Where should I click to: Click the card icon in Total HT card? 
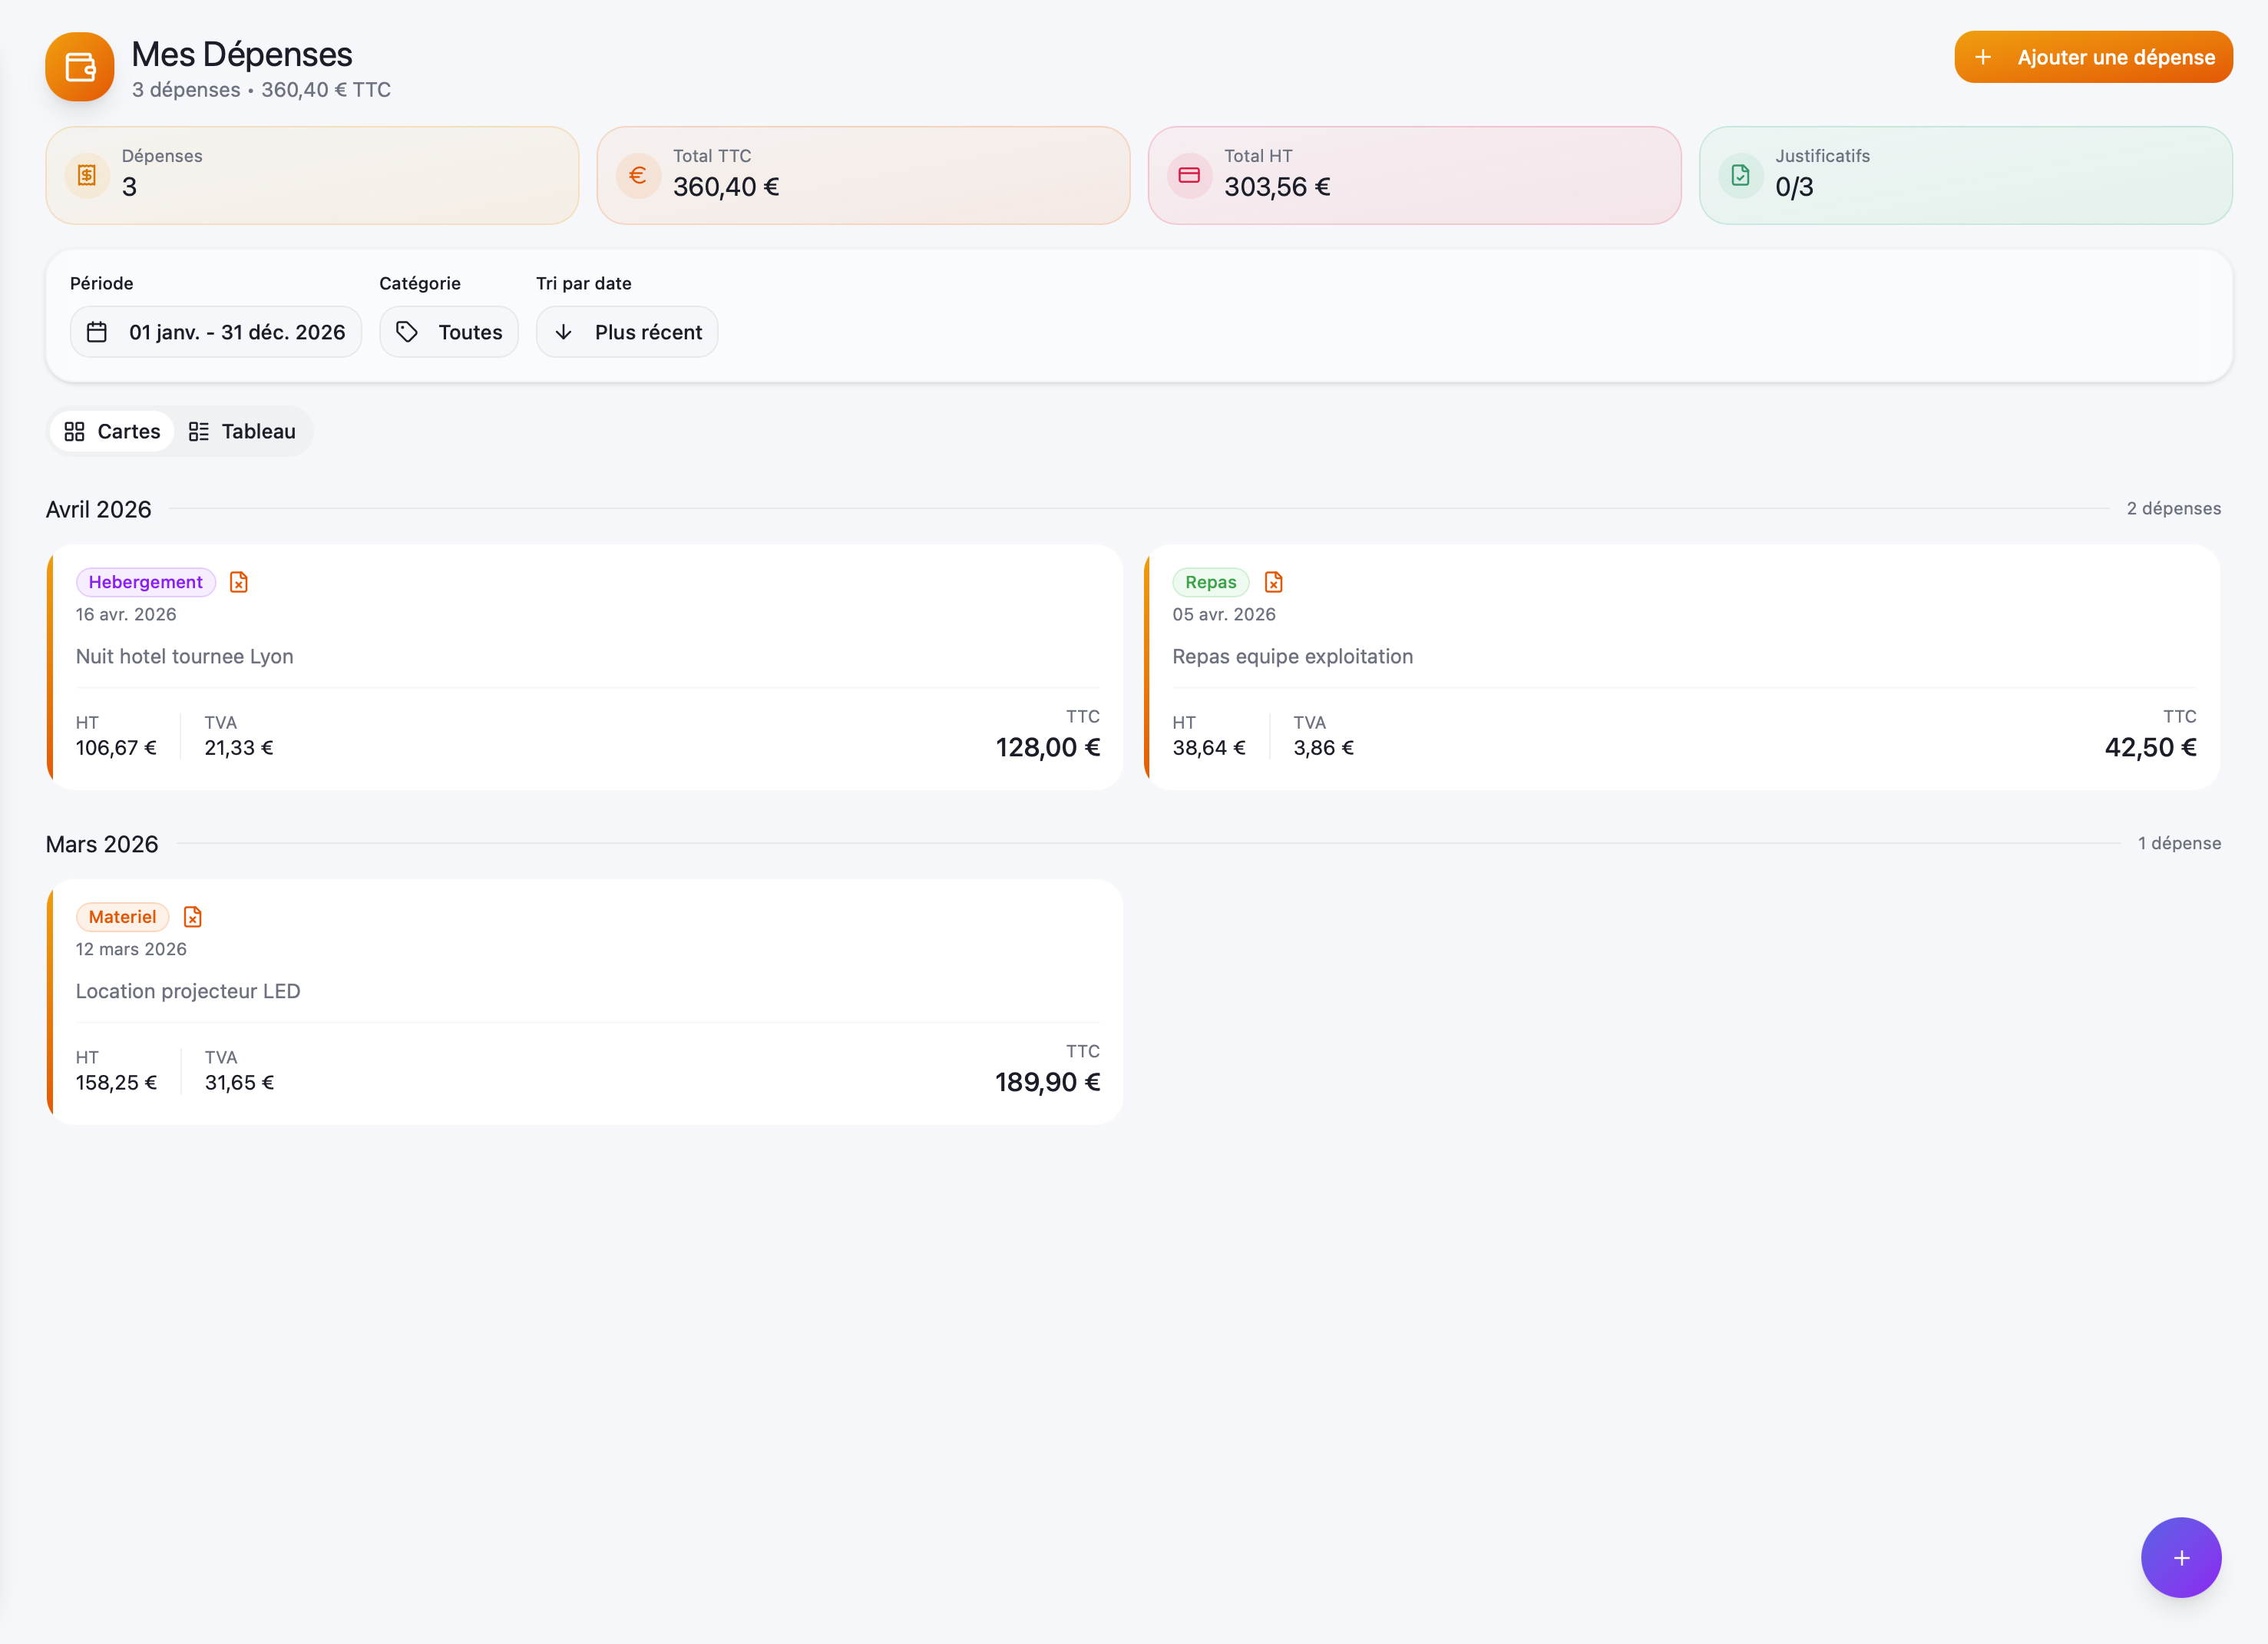[1189, 176]
